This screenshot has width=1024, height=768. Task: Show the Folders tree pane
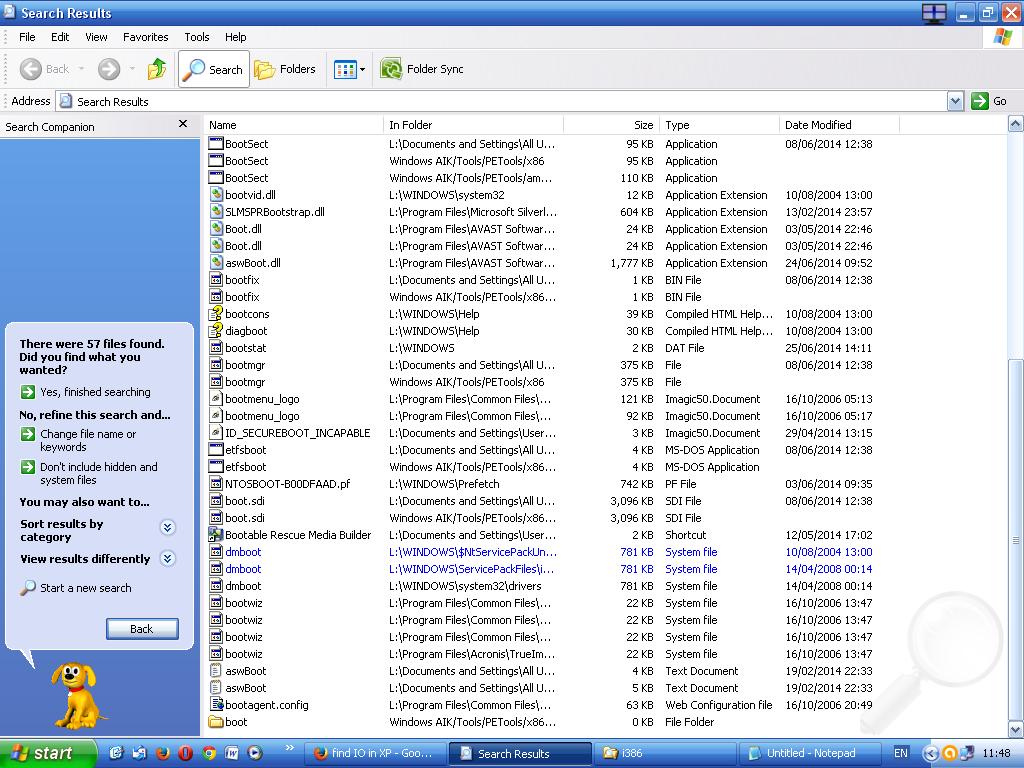coord(285,69)
